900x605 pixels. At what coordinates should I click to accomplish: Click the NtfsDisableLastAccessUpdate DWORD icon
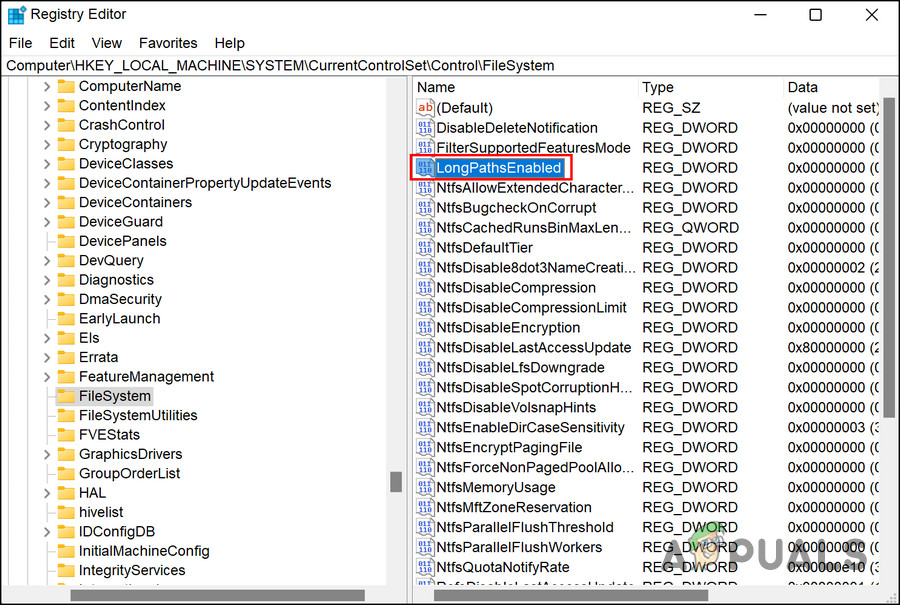point(425,348)
